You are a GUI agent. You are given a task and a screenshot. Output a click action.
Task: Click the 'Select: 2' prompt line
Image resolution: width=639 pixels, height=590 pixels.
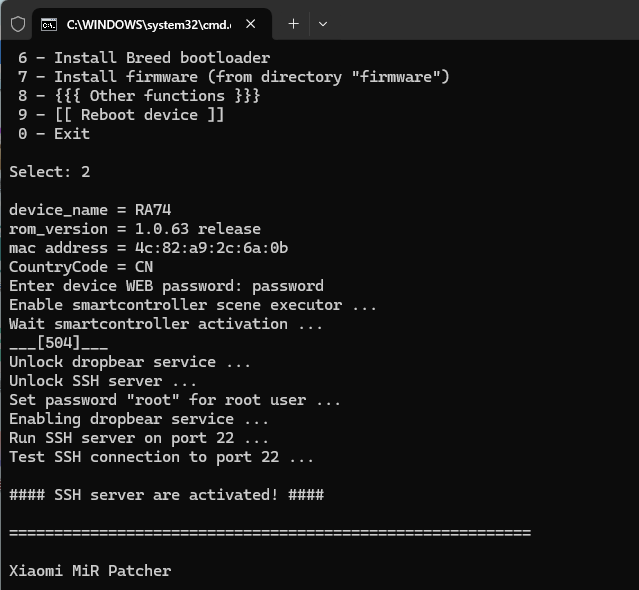(50, 172)
